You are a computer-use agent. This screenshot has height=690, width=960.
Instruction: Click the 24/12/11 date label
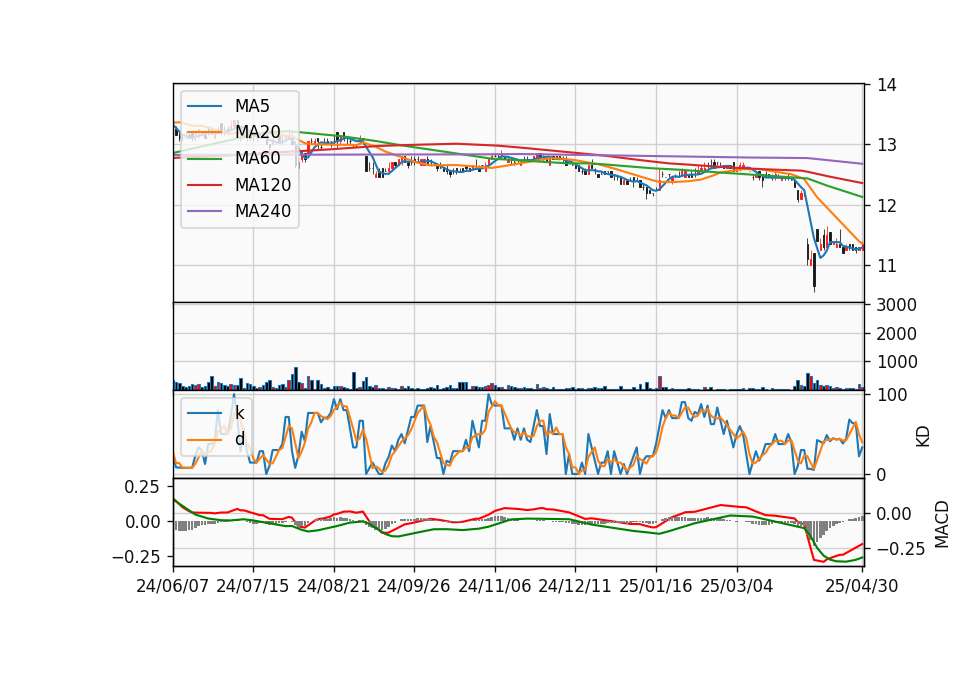pyautogui.click(x=575, y=586)
